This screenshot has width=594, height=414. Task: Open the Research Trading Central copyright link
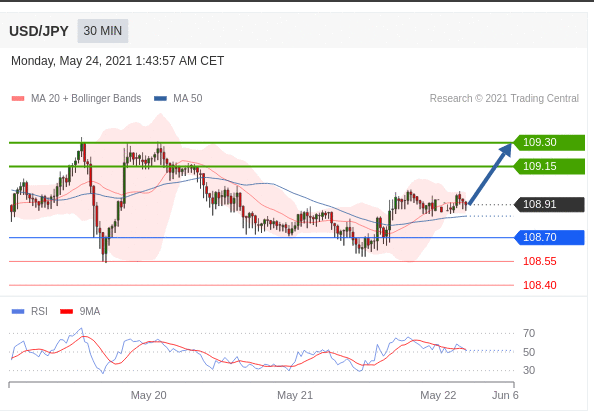(504, 98)
